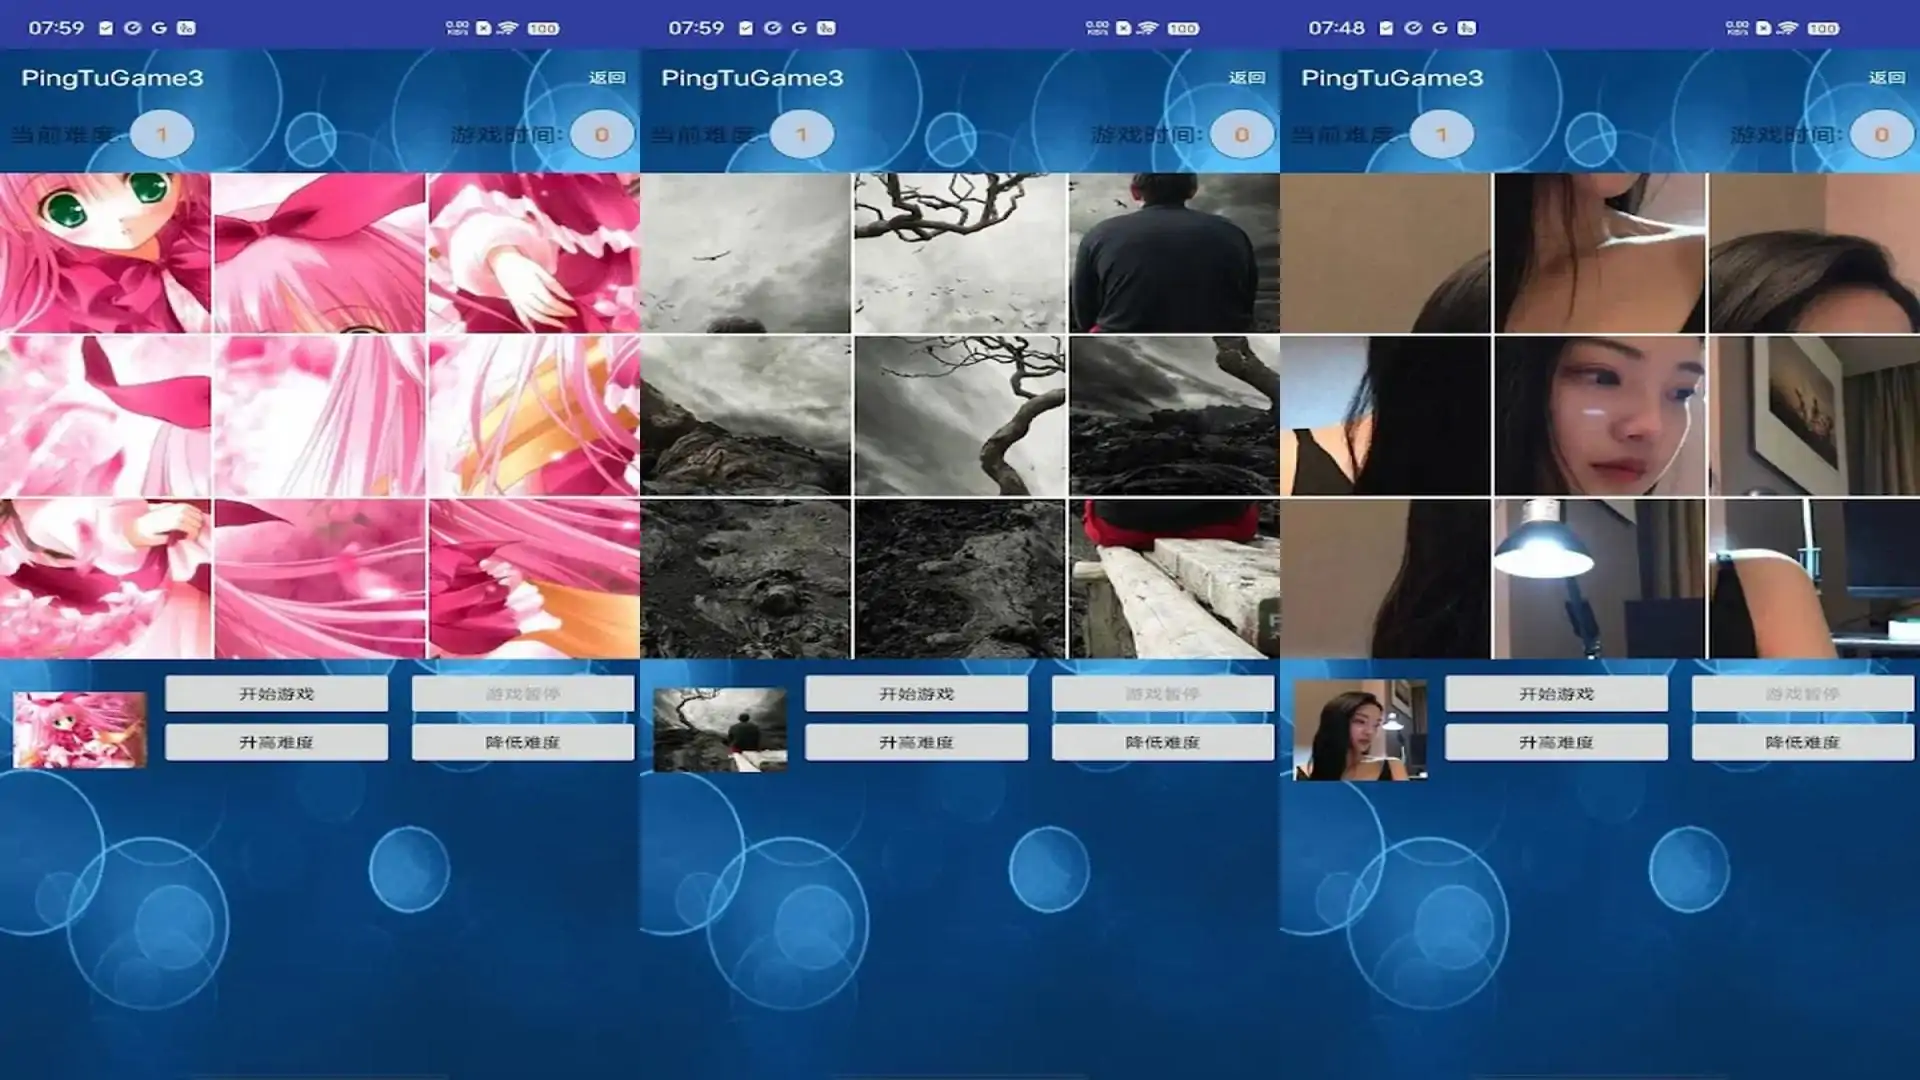Click 升高难度 on the gray tree screen

coord(917,742)
